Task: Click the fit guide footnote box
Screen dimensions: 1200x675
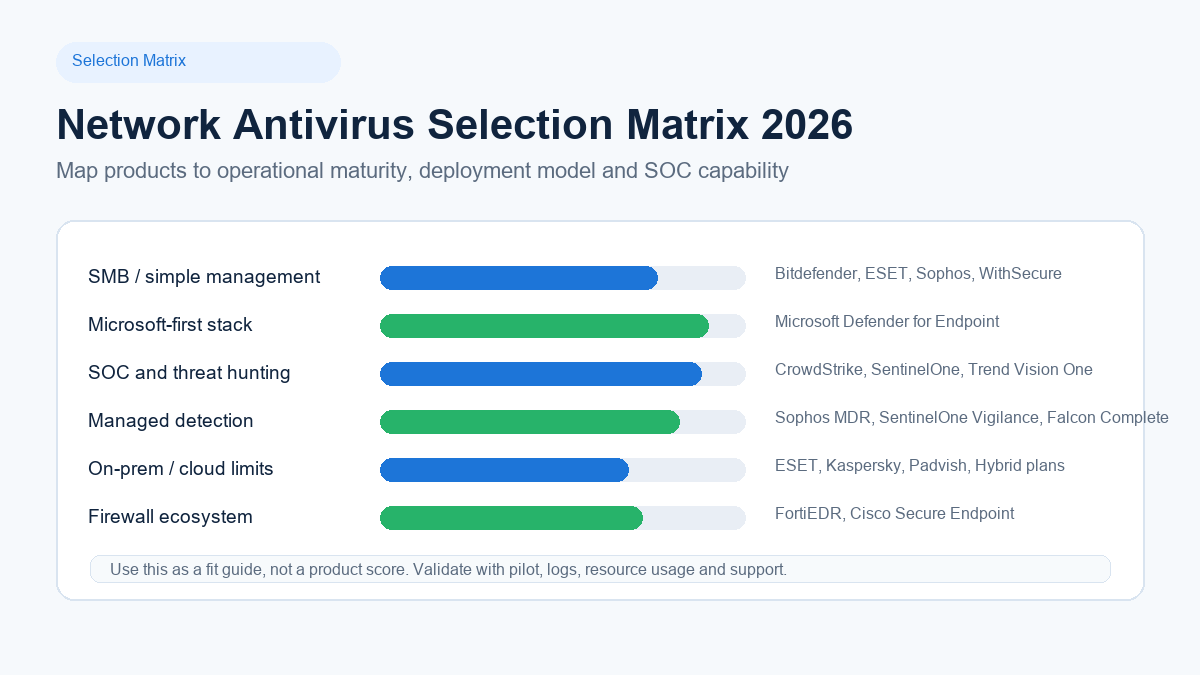Action: (600, 569)
